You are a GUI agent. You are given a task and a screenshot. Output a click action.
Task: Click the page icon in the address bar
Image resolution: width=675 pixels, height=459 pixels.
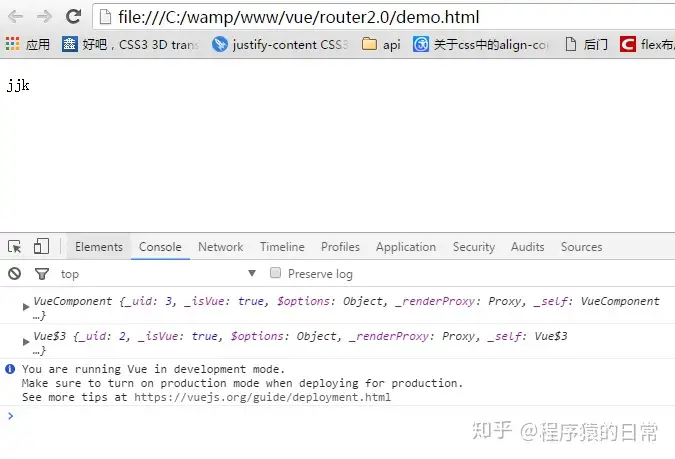pos(105,17)
